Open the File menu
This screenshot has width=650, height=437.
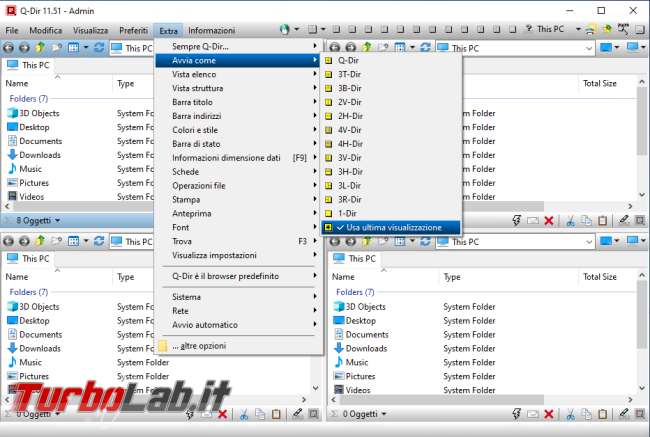[12, 30]
